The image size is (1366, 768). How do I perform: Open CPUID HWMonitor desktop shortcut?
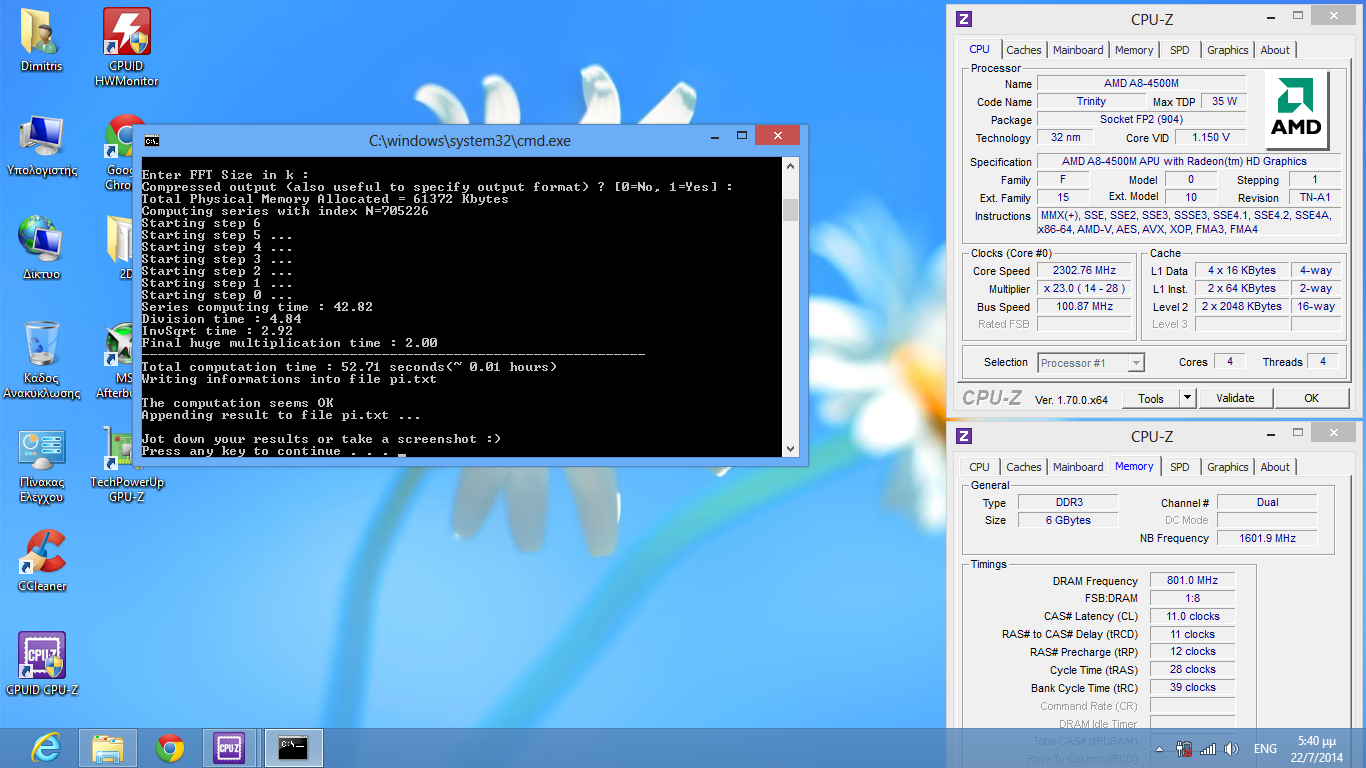pyautogui.click(x=127, y=47)
